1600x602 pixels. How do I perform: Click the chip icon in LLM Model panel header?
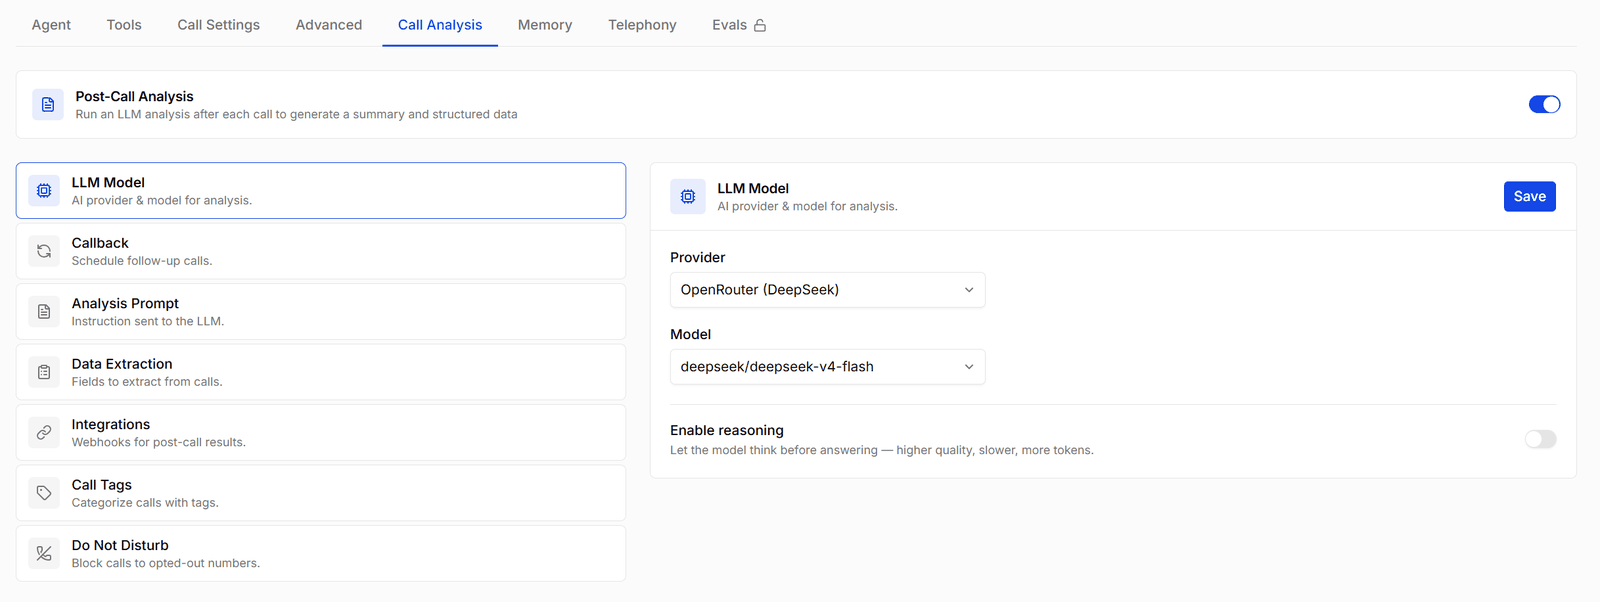coord(688,196)
